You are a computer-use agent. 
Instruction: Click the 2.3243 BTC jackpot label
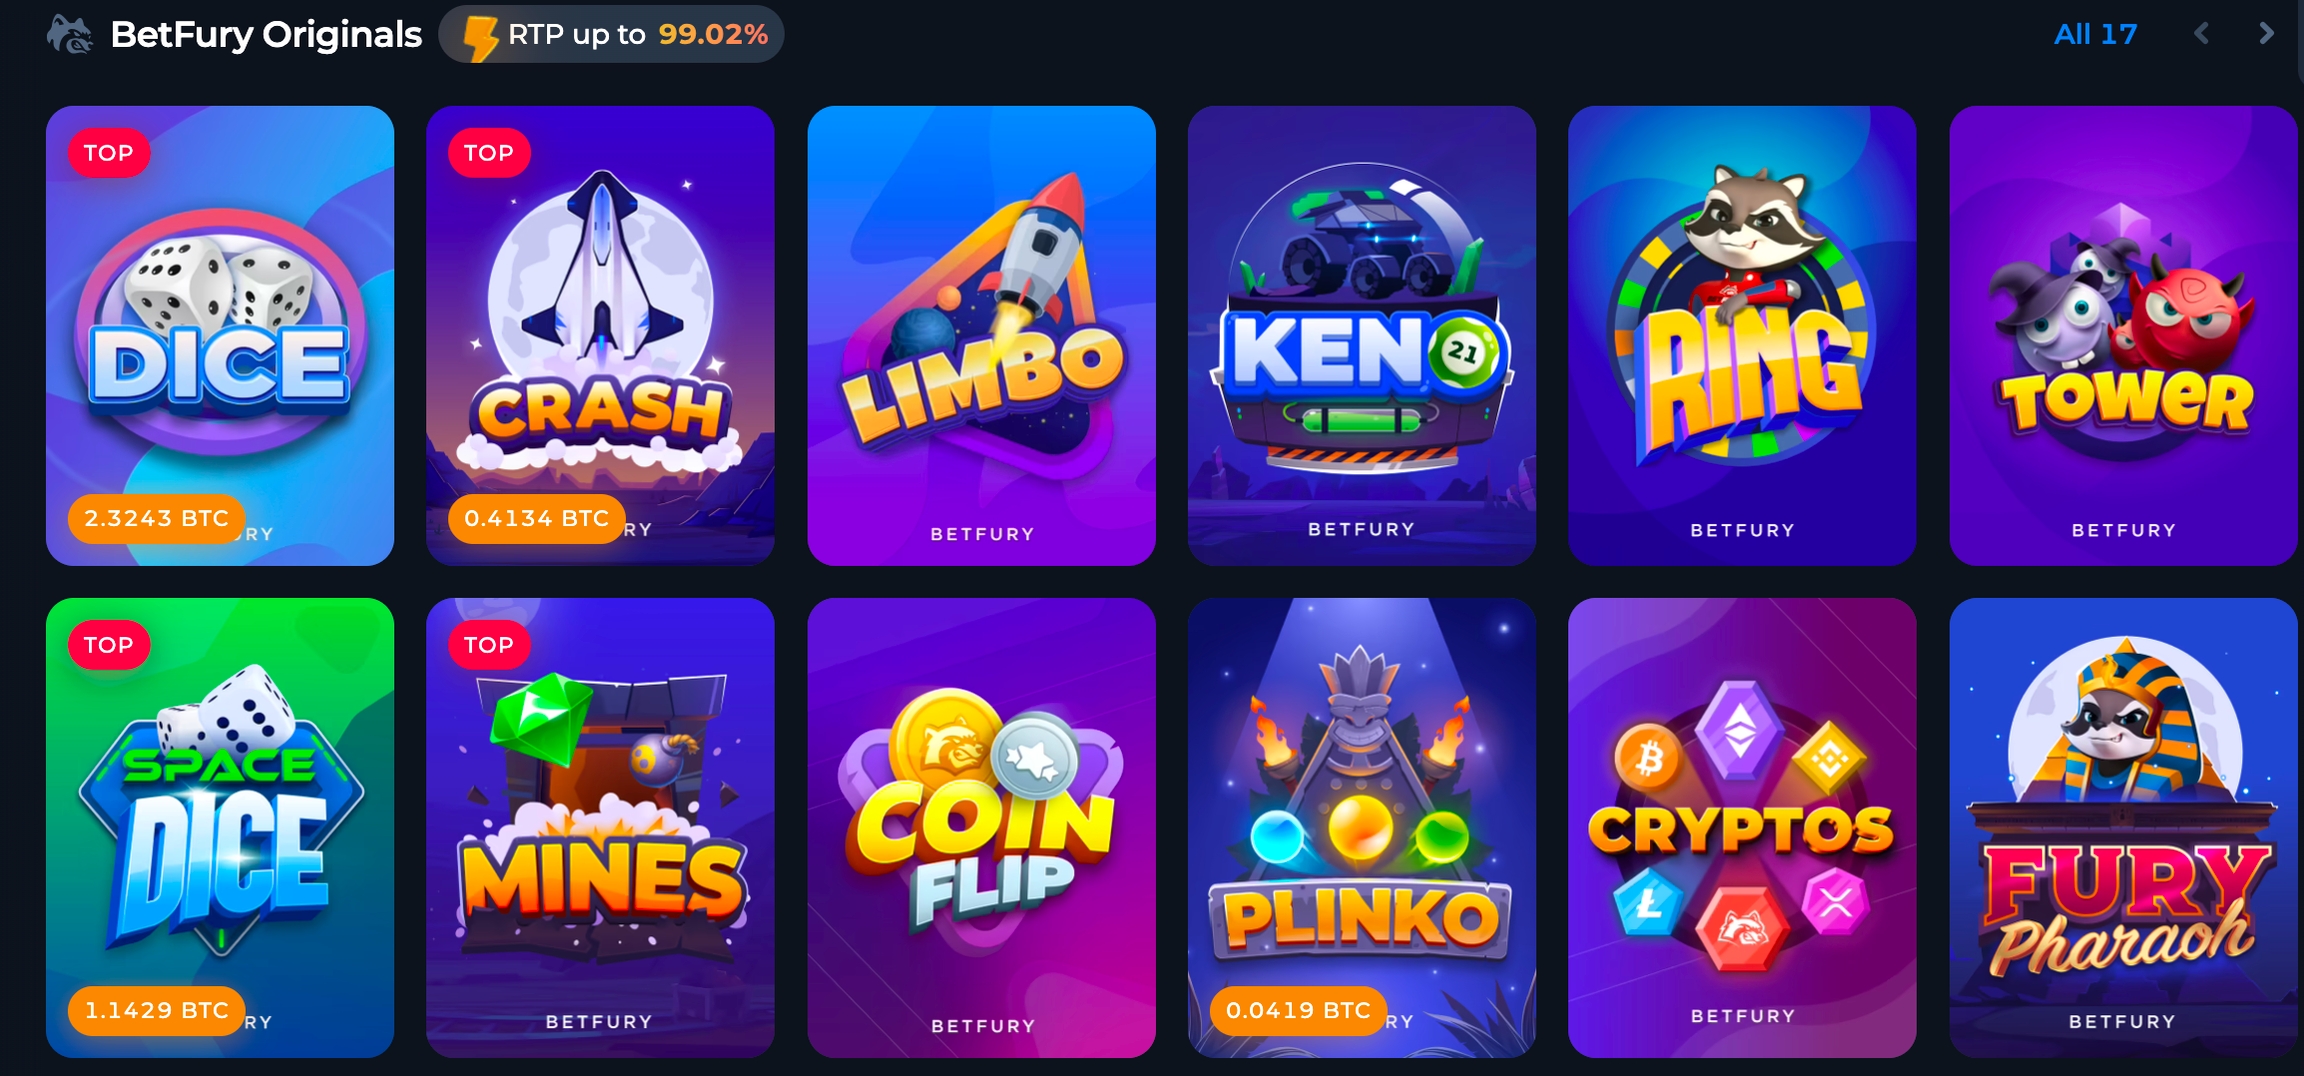click(156, 518)
